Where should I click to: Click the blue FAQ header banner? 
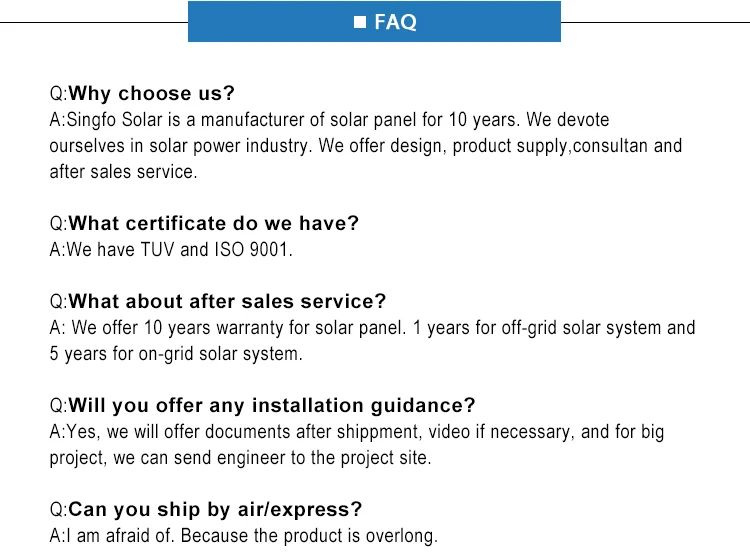(x=374, y=22)
